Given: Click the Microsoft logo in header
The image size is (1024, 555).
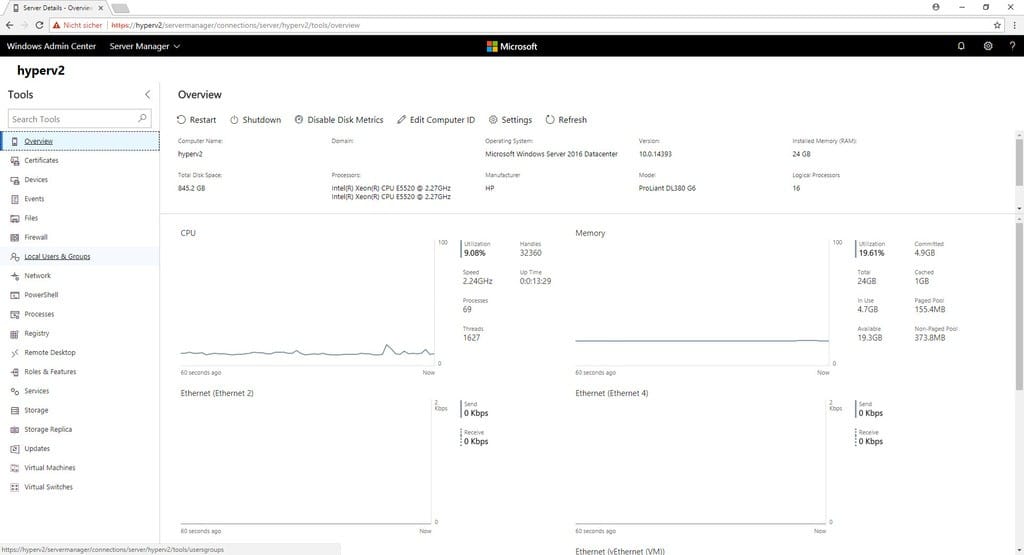Looking at the screenshot, I should pyautogui.click(x=512, y=46).
